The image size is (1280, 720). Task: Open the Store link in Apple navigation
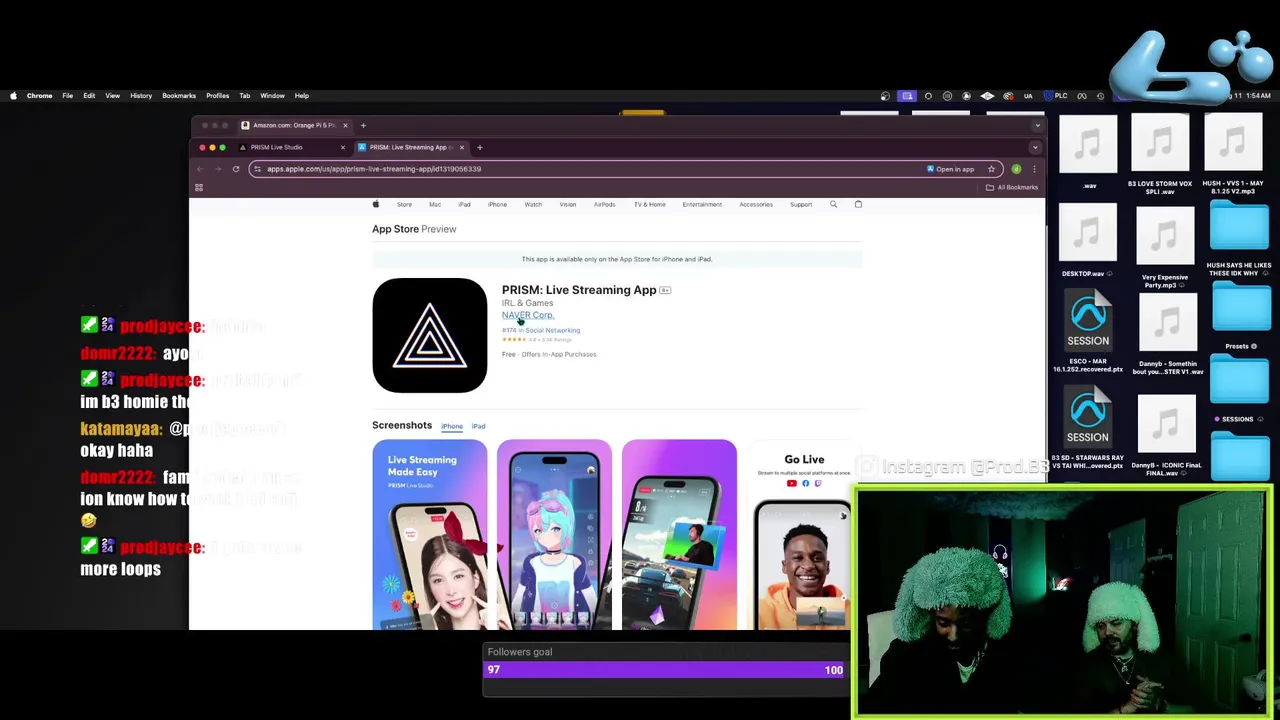click(404, 204)
